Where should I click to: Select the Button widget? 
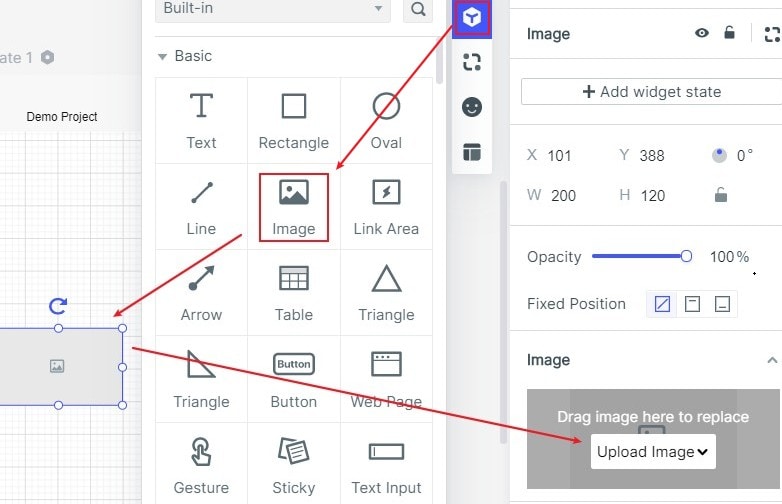(294, 379)
